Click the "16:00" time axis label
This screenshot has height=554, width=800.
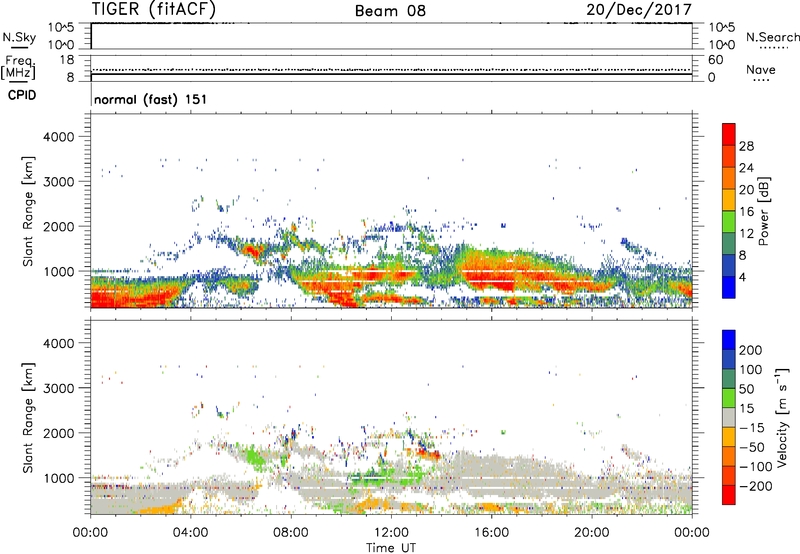pos(491,533)
